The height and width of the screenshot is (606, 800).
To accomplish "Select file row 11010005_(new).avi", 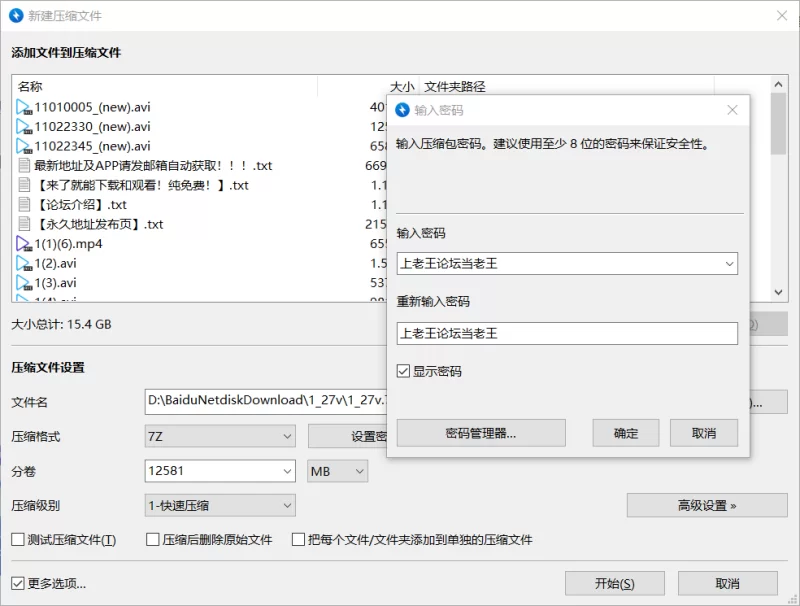I will point(200,107).
